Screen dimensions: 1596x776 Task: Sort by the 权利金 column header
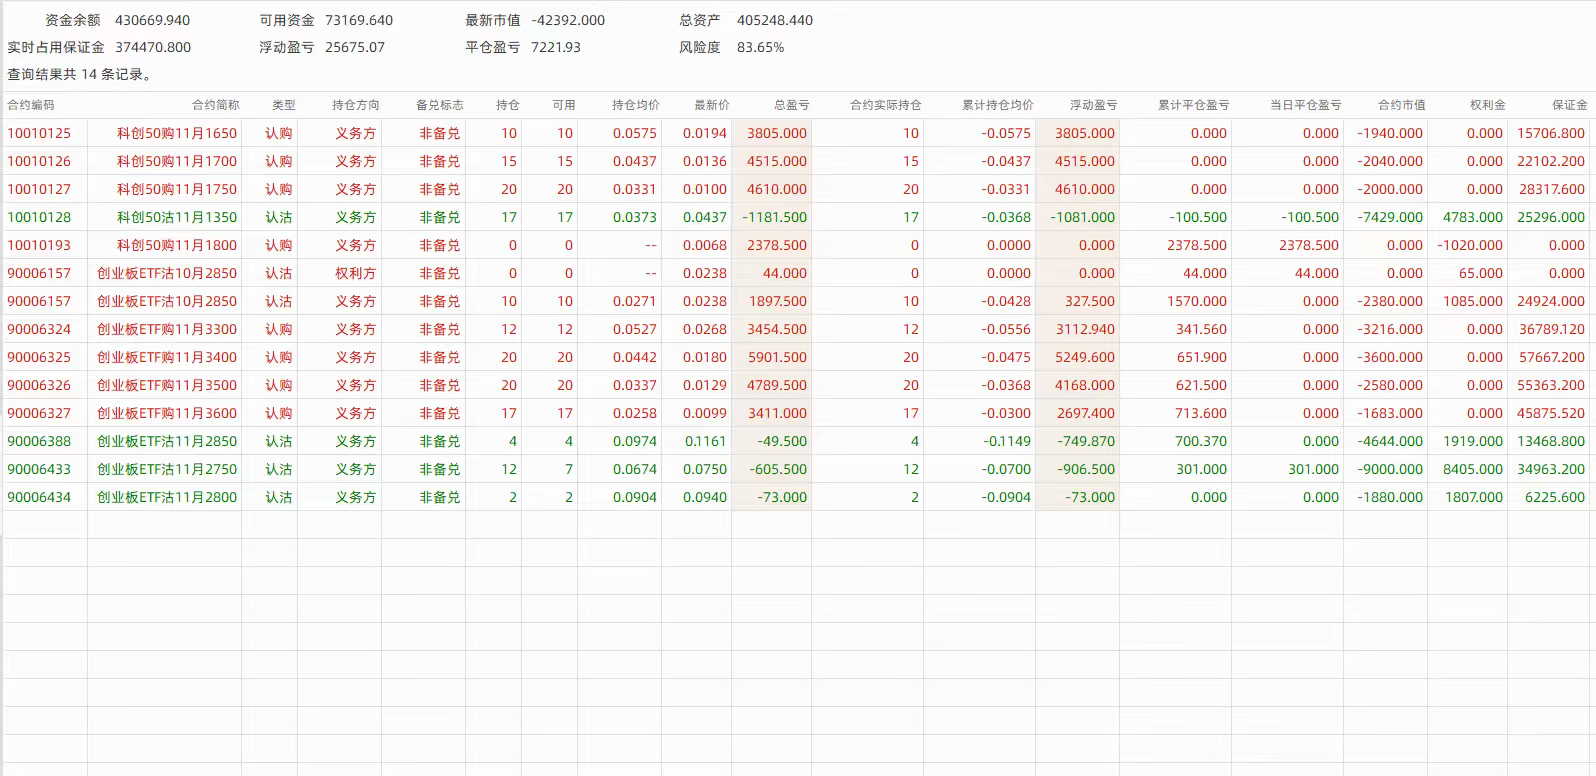tap(1487, 105)
